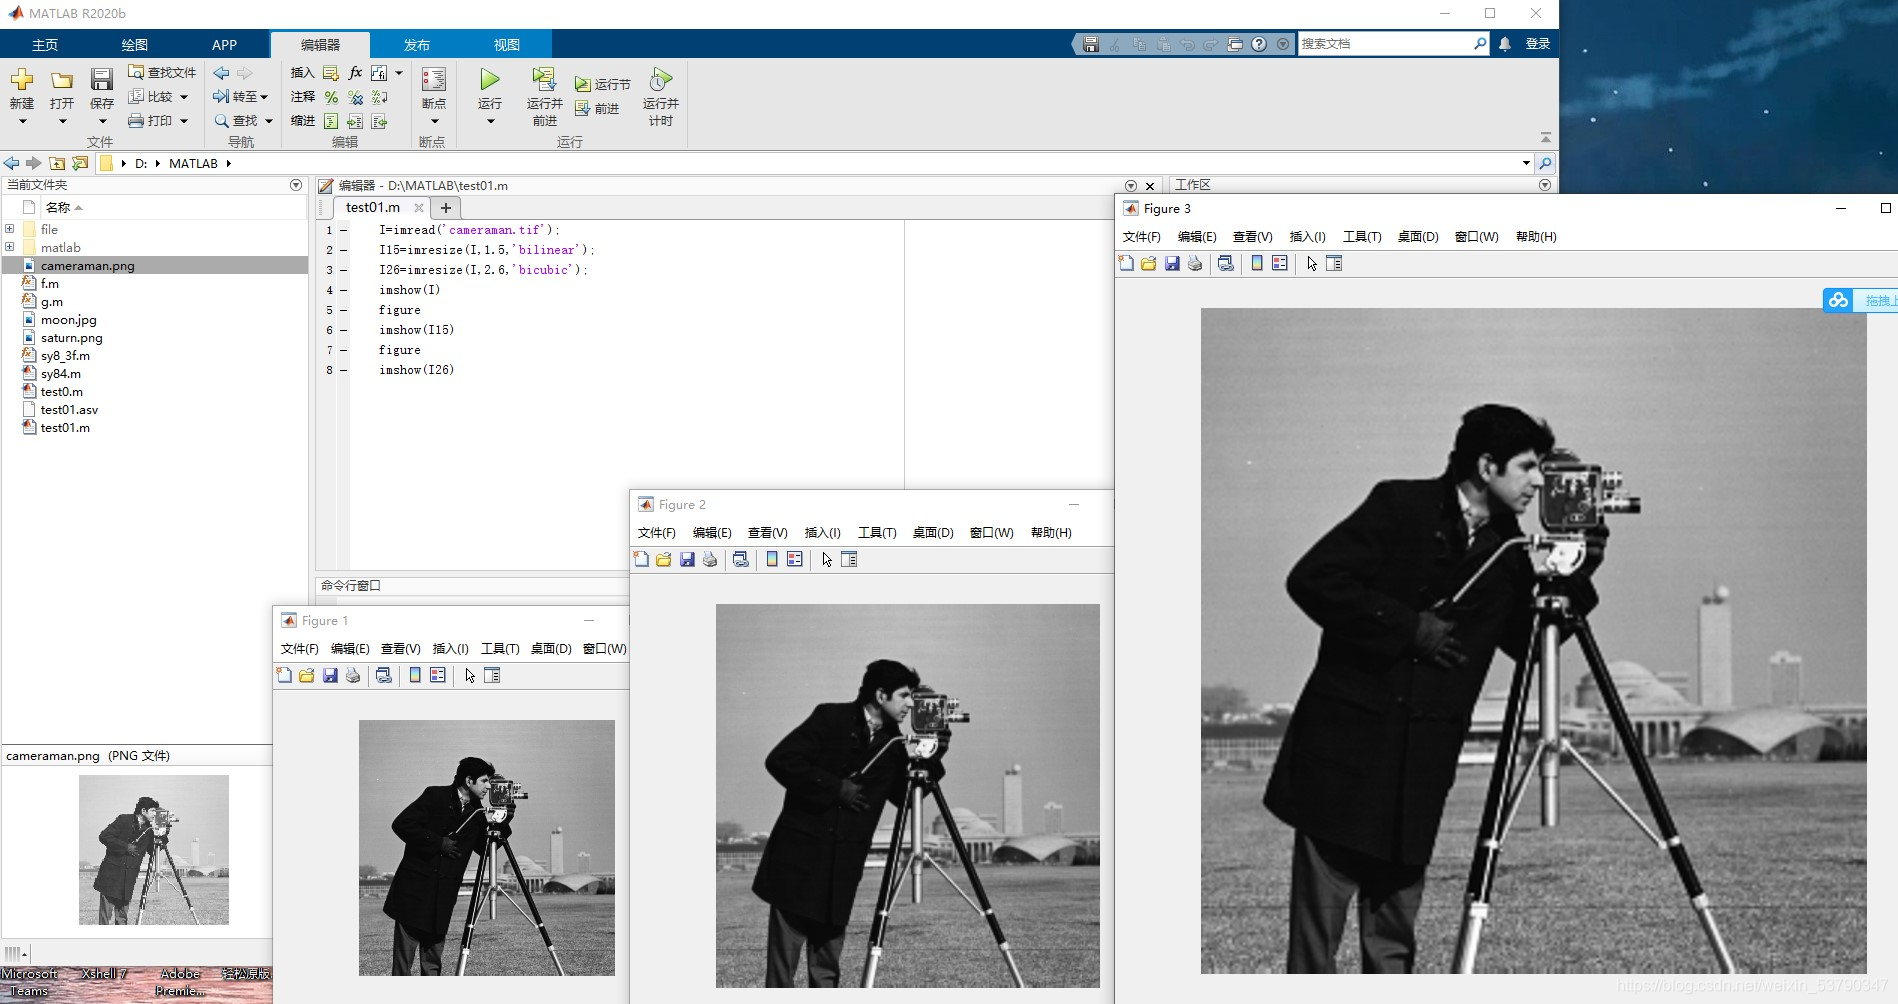Click Open File icon in Figure 1 toolbar
Image resolution: width=1898 pixels, height=1004 pixels.
click(x=307, y=675)
